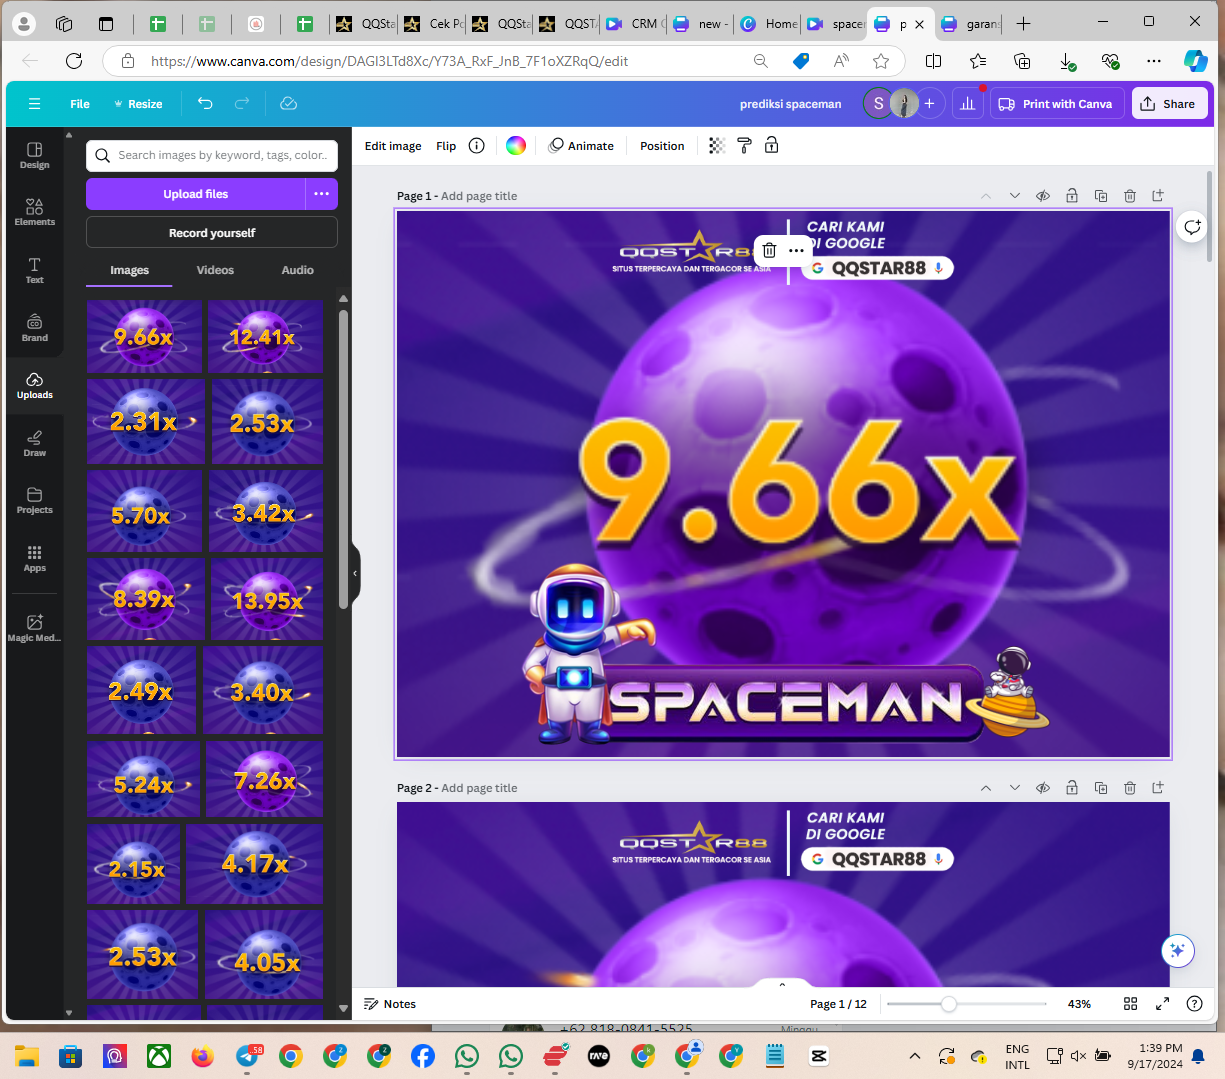
Task: Open more options on floating image toolbar
Action: pyautogui.click(x=796, y=250)
